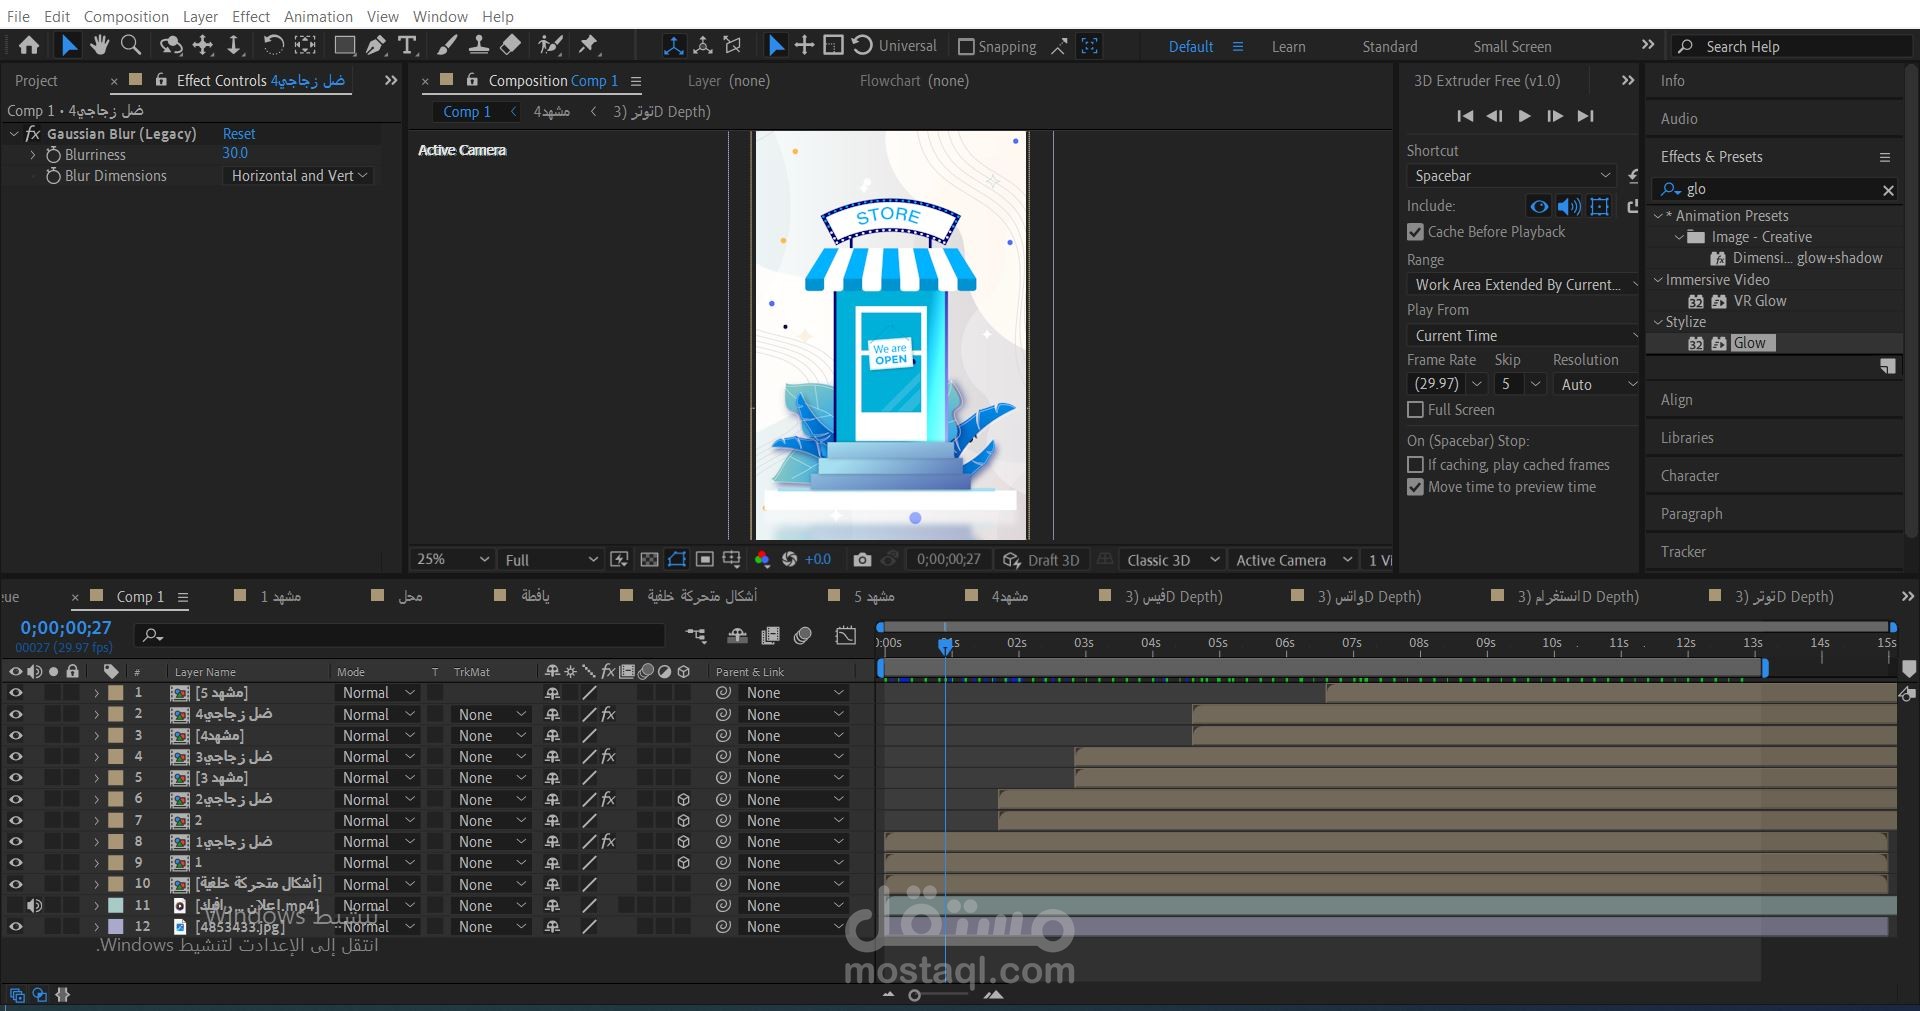This screenshot has width=1920, height=1011.
Task: Select the Zoom magnifier tool
Action: 130,45
